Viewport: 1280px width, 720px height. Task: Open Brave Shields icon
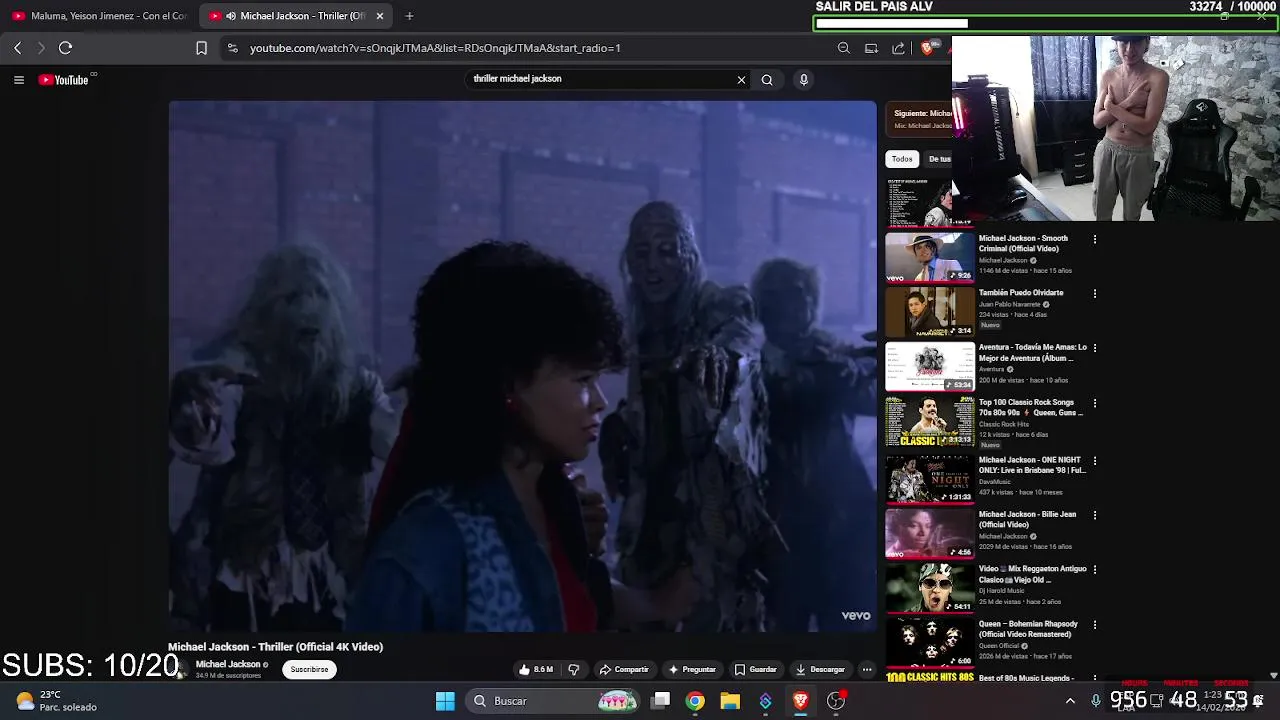(x=929, y=48)
